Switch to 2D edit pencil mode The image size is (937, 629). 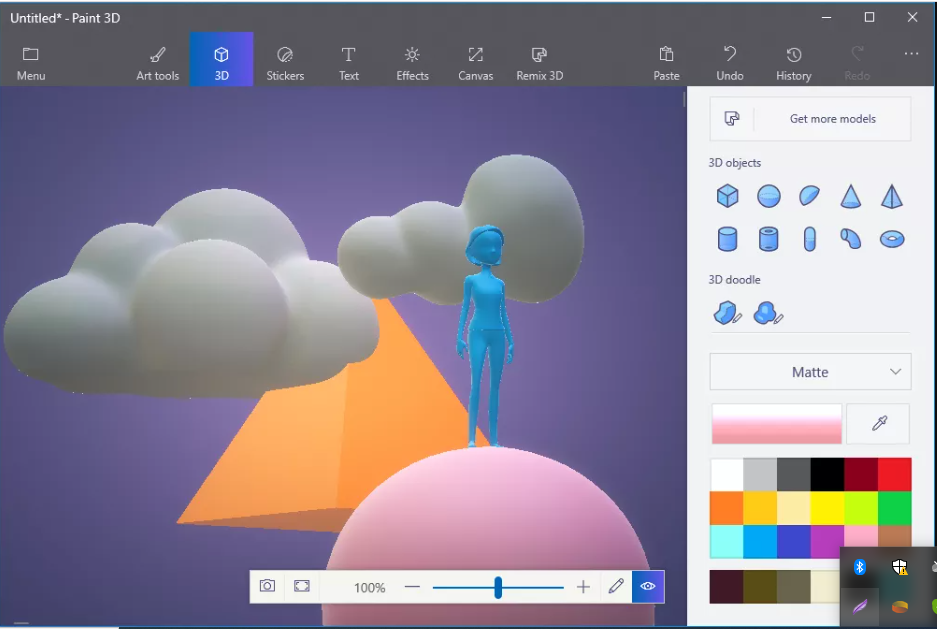point(616,586)
